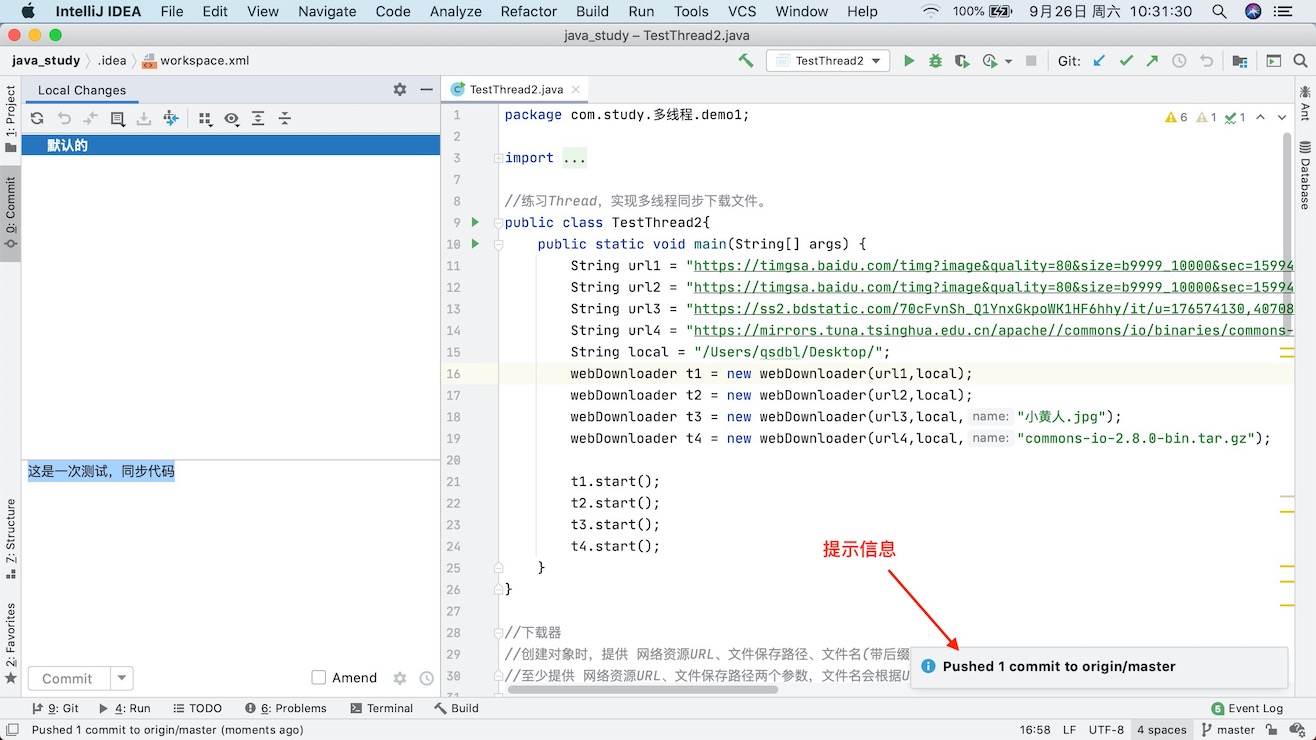Open the 4: Run tool window

click(126, 708)
